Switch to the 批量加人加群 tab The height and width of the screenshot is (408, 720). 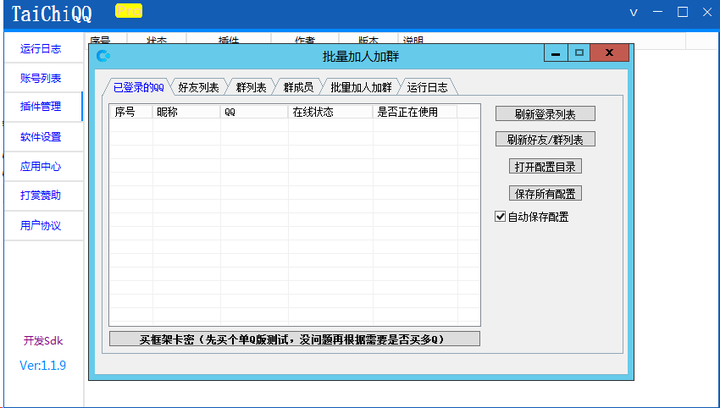click(x=361, y=87)
